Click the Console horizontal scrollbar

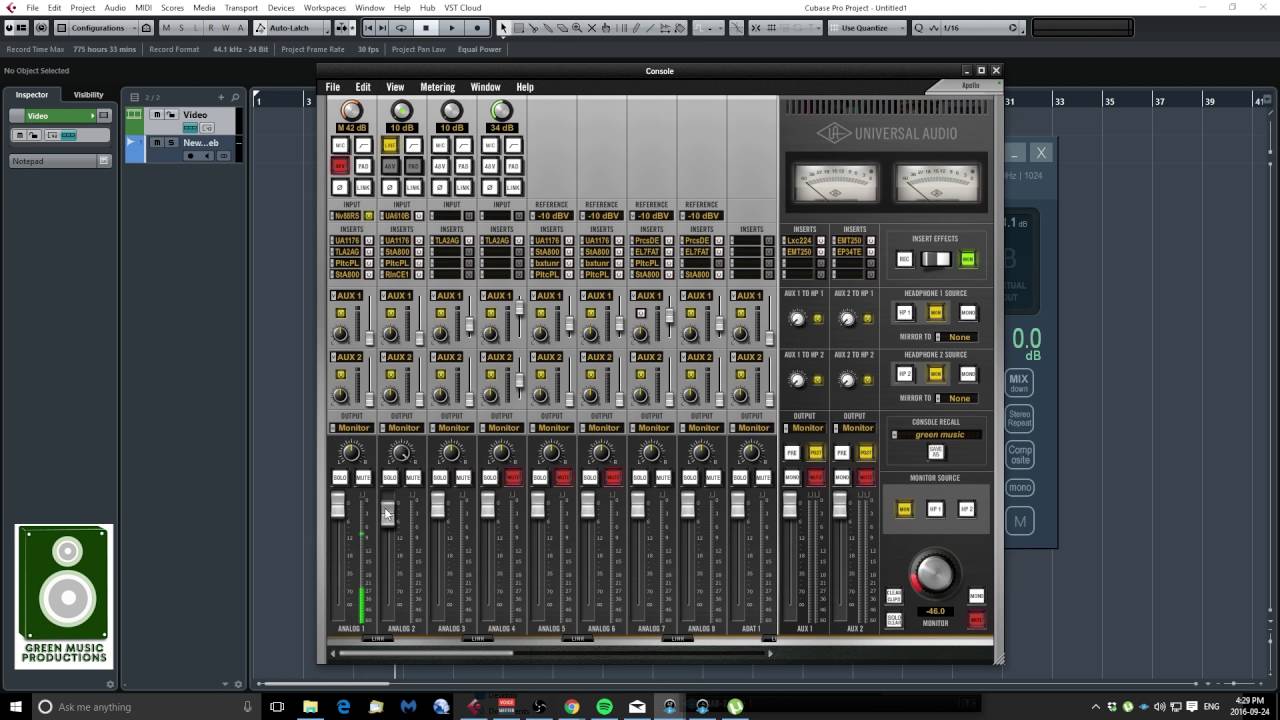426,654
